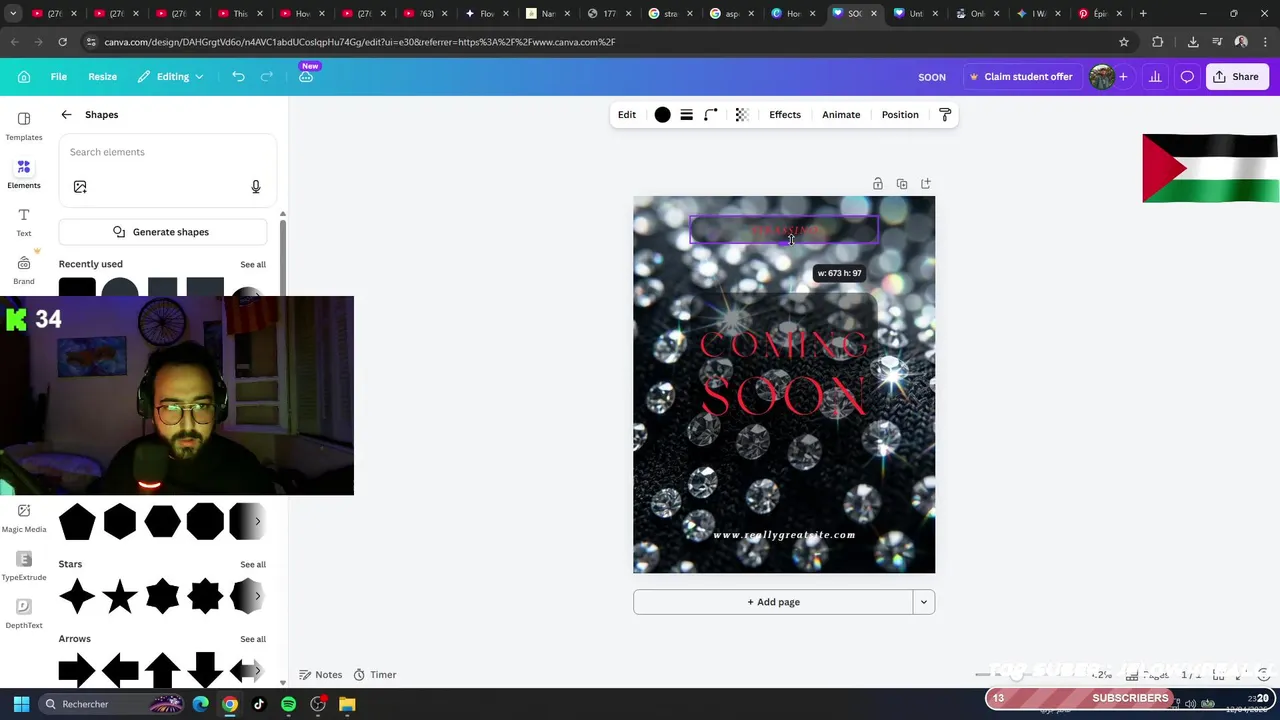Insert the left arrow shape
This screenshot has height=720, width=1280.
pyautogui.click(x=120, y=671)
